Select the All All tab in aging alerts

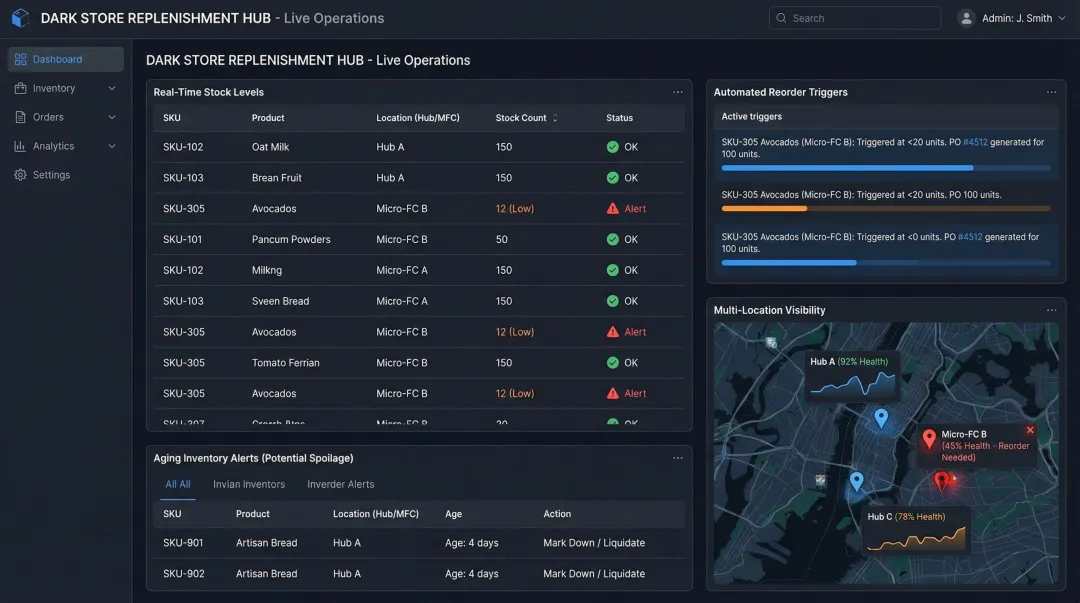(176, 484)
